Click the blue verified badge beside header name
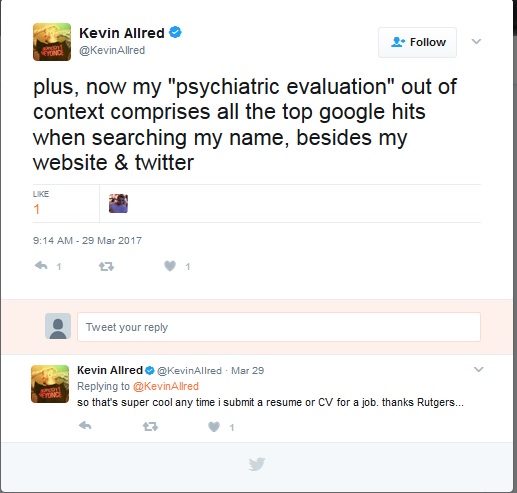 point(175,33)
